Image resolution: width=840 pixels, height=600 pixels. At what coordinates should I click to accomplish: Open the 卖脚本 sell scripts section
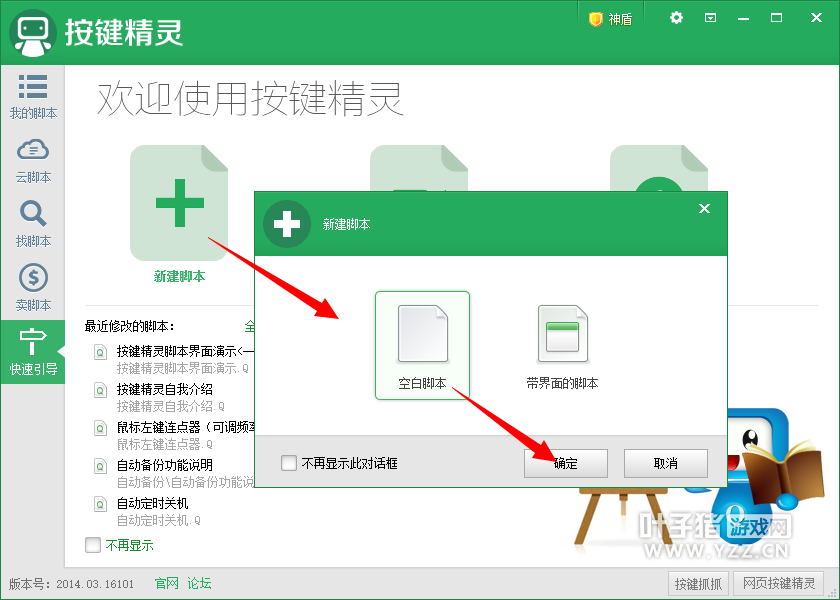click(33, 288)
